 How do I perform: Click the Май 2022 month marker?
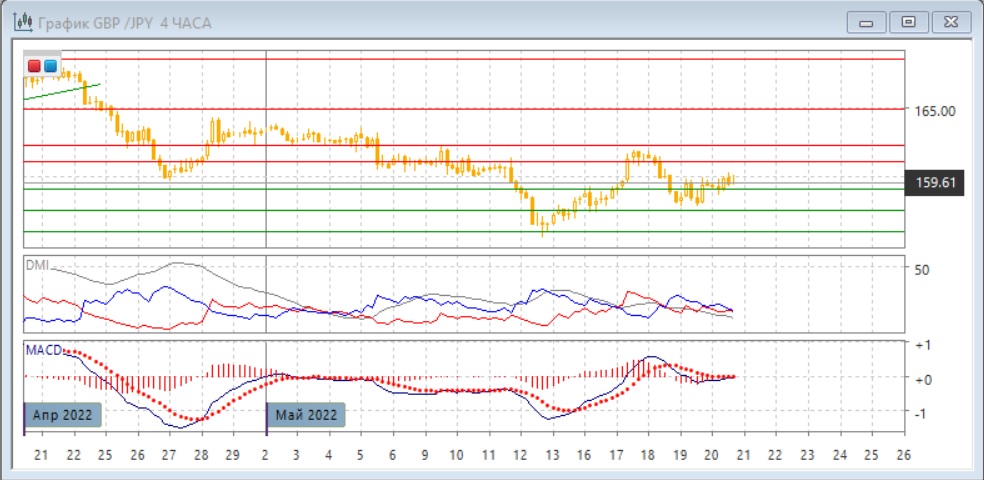point(306,415)
